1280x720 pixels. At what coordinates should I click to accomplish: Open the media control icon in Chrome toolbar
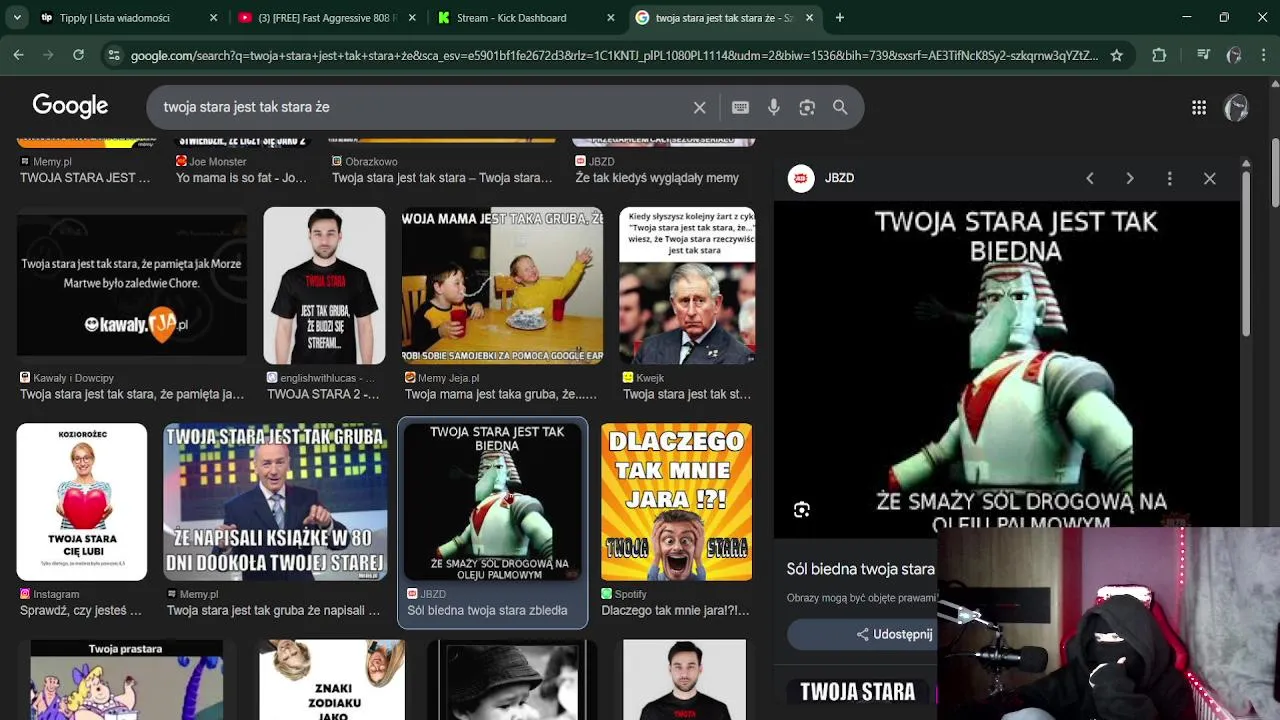(x=1203, y=55)
